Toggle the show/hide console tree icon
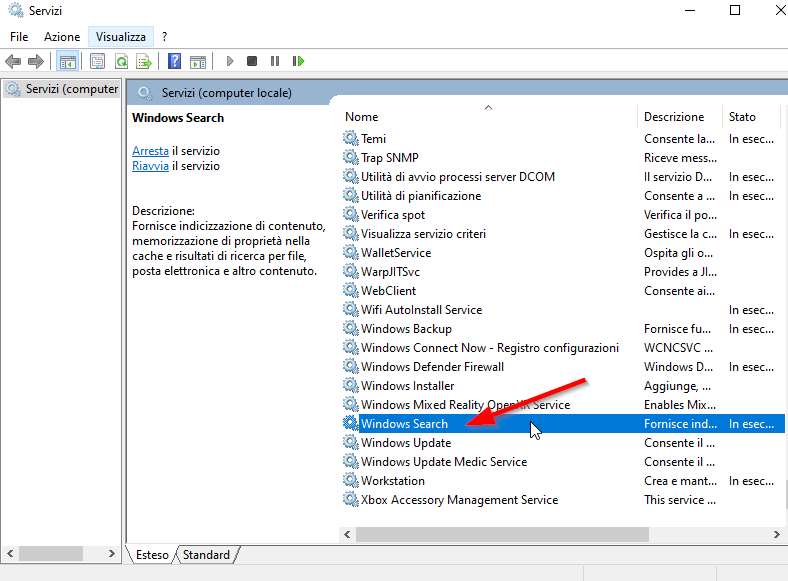 coord(68,61)
